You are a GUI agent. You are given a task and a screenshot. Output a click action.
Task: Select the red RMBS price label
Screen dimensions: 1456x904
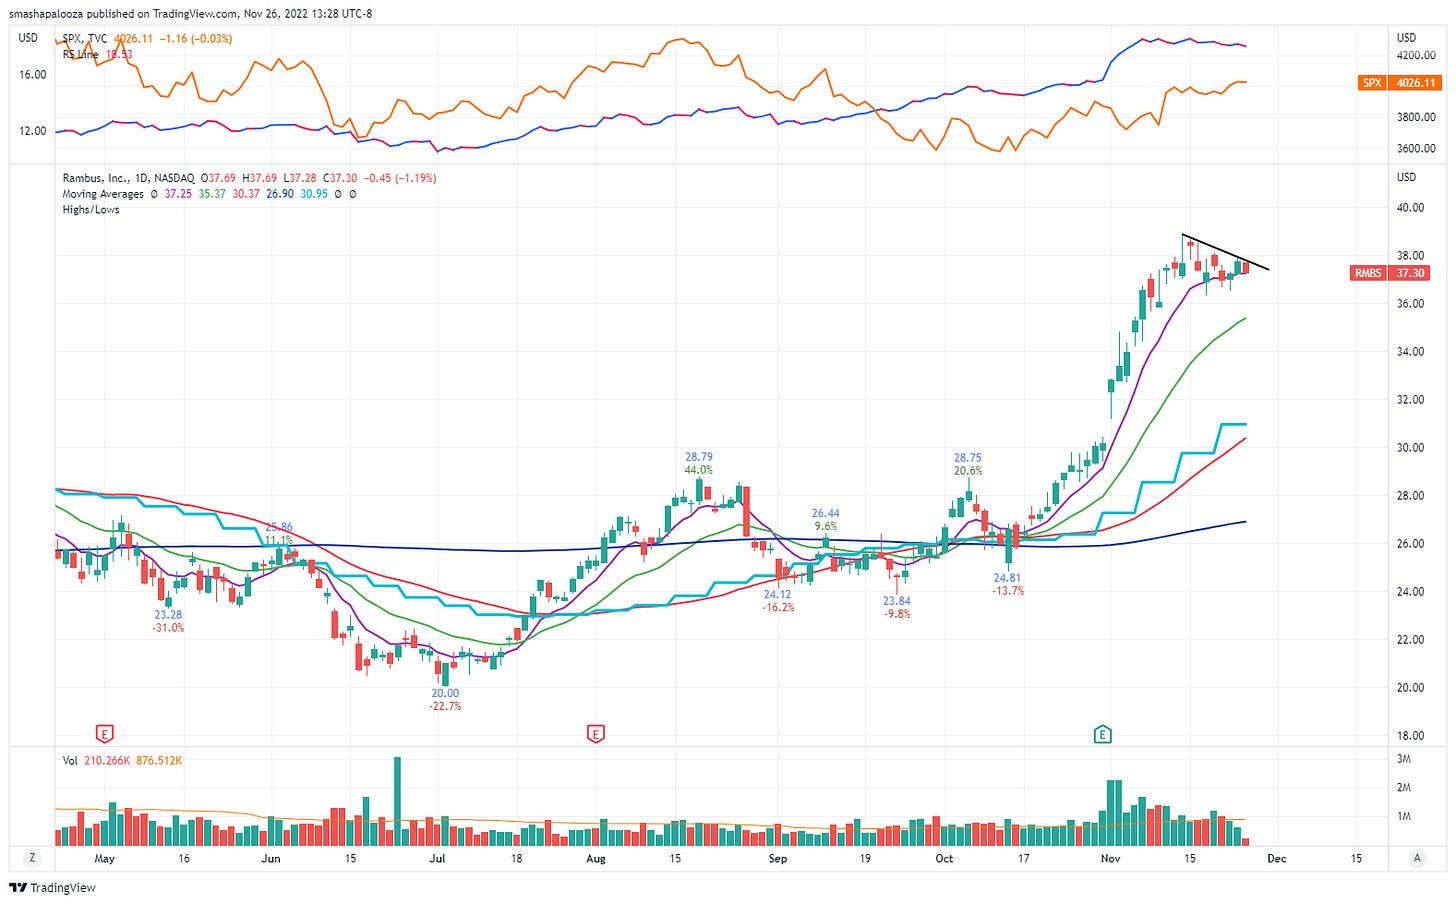click(1390, 273)
